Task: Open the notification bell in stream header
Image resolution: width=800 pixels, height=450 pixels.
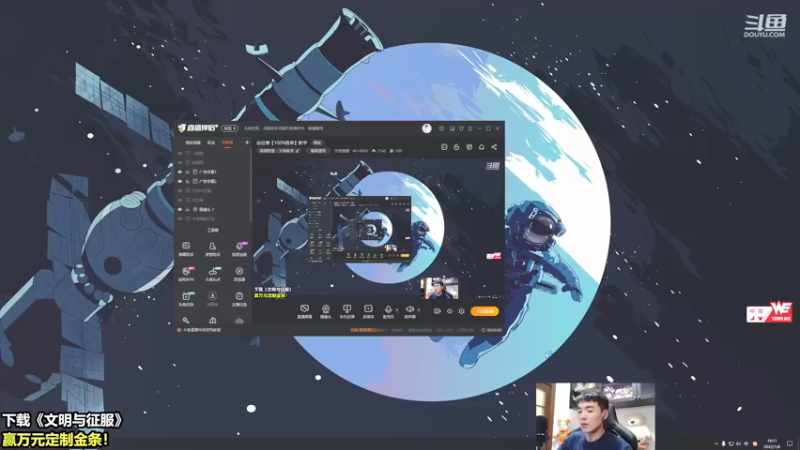Action: pyautogui.click(x=482, y=147)
